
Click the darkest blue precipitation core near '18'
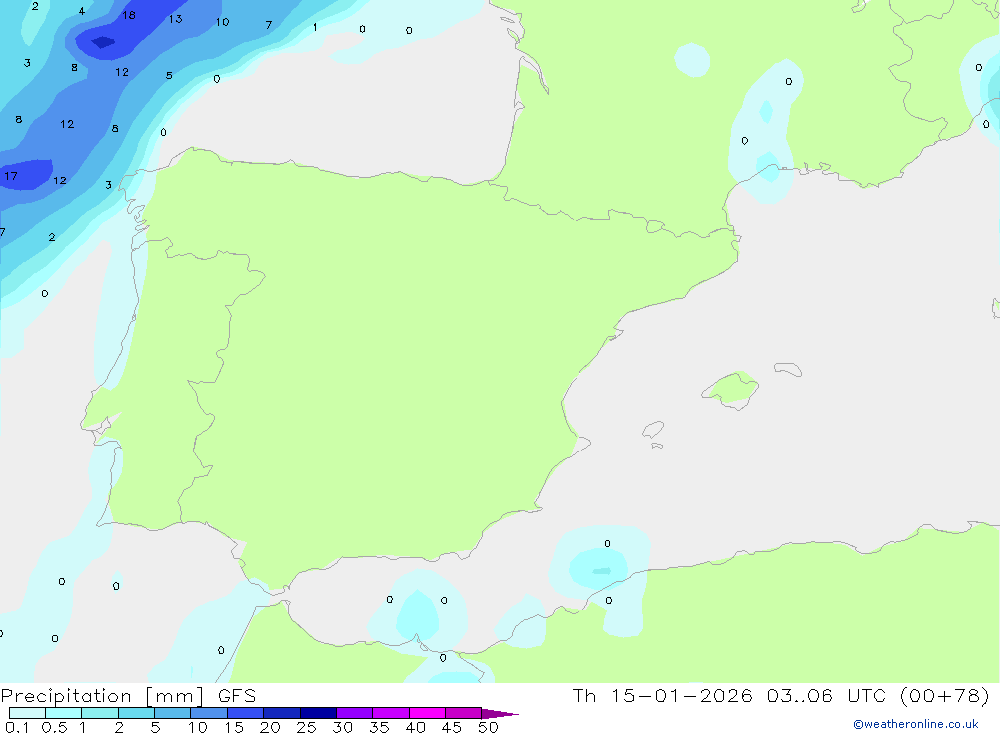pos(103,43)
